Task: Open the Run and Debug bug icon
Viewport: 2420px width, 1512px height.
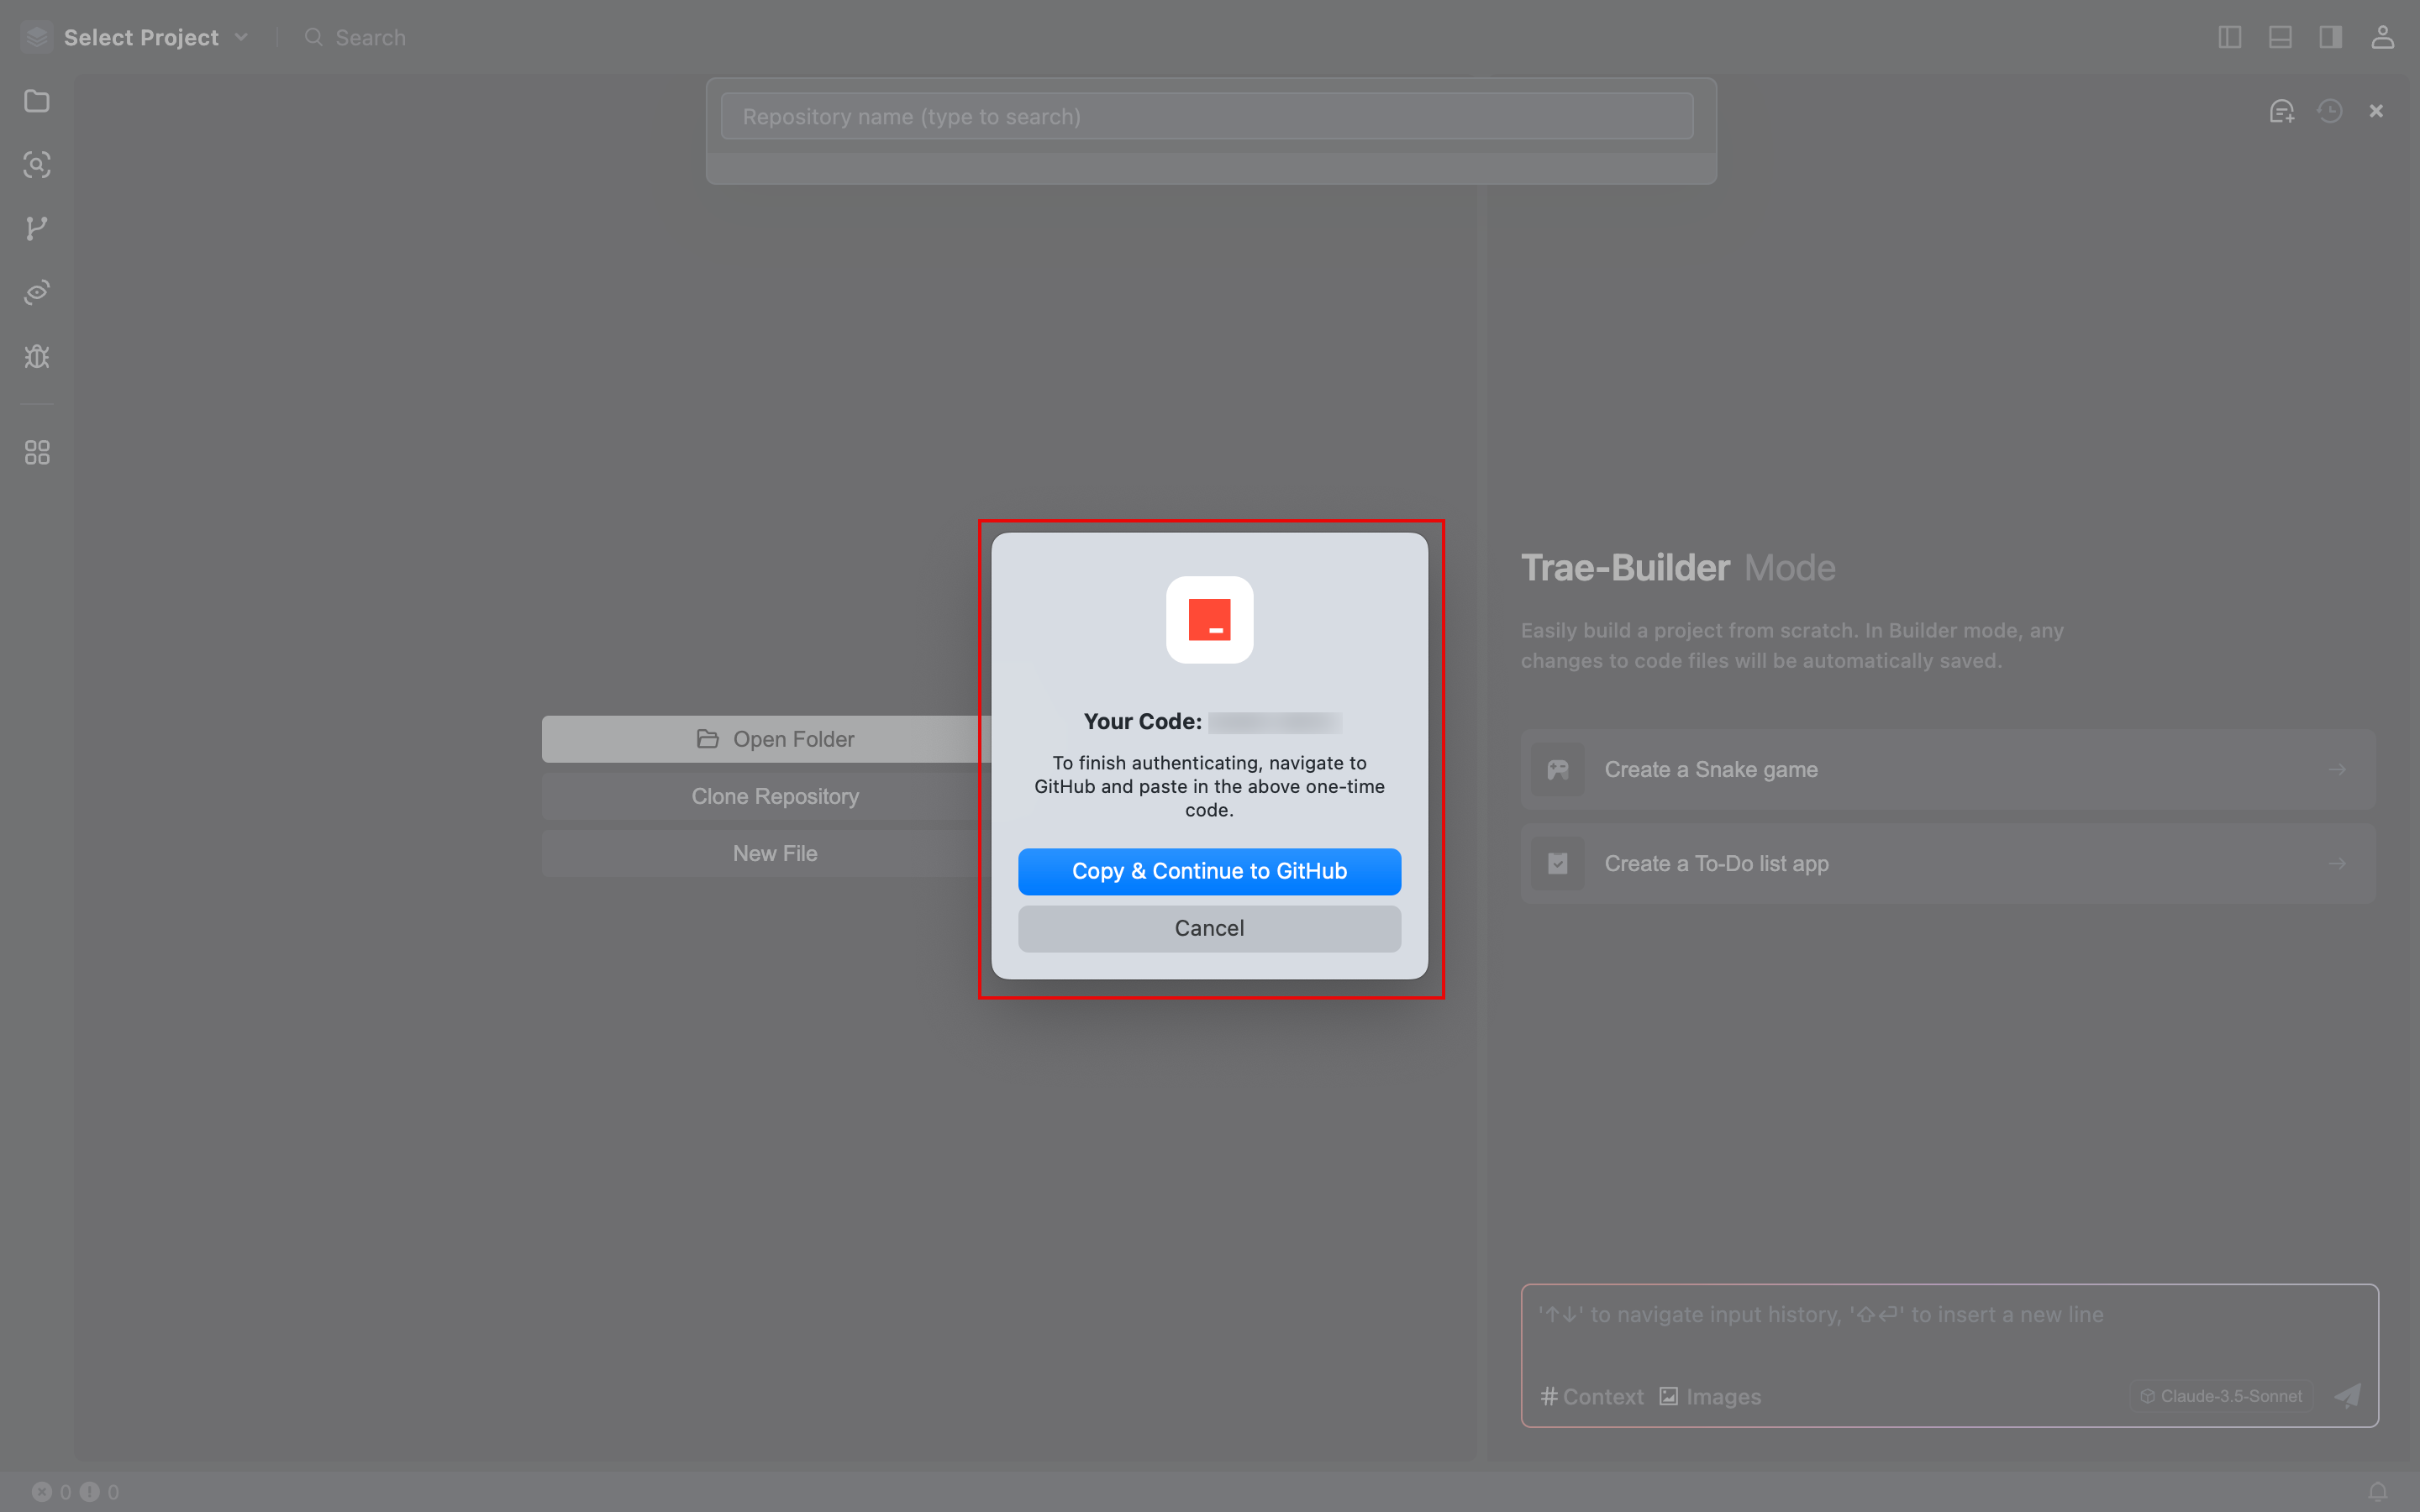Action: (x=37, y=356)
